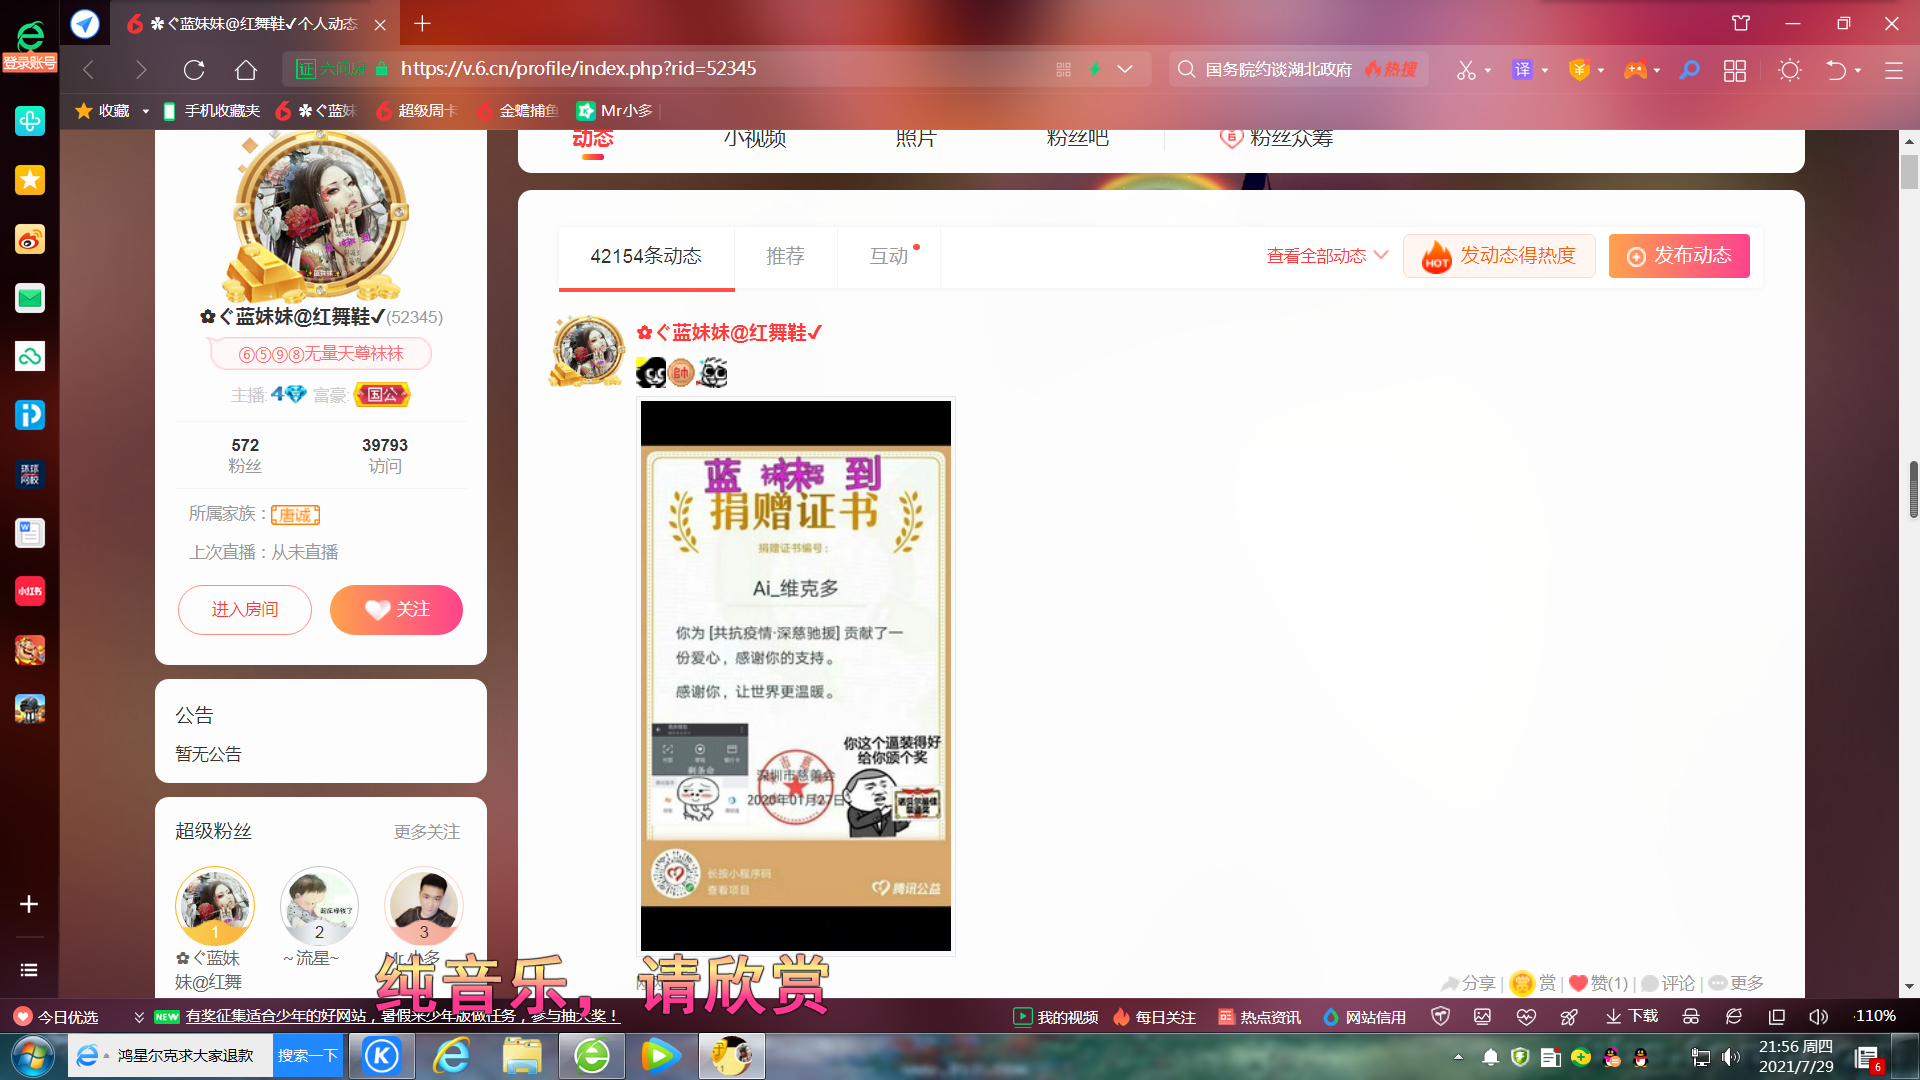Toggle night mode sun icon
This screenshot has height=1080, width=1920.
point(1790,70)
